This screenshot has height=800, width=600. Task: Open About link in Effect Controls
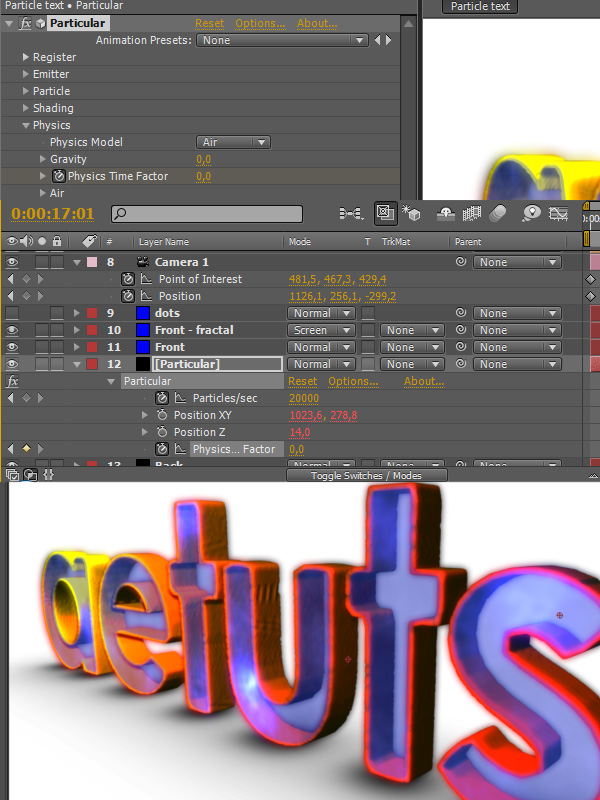[x=317, y=23]
